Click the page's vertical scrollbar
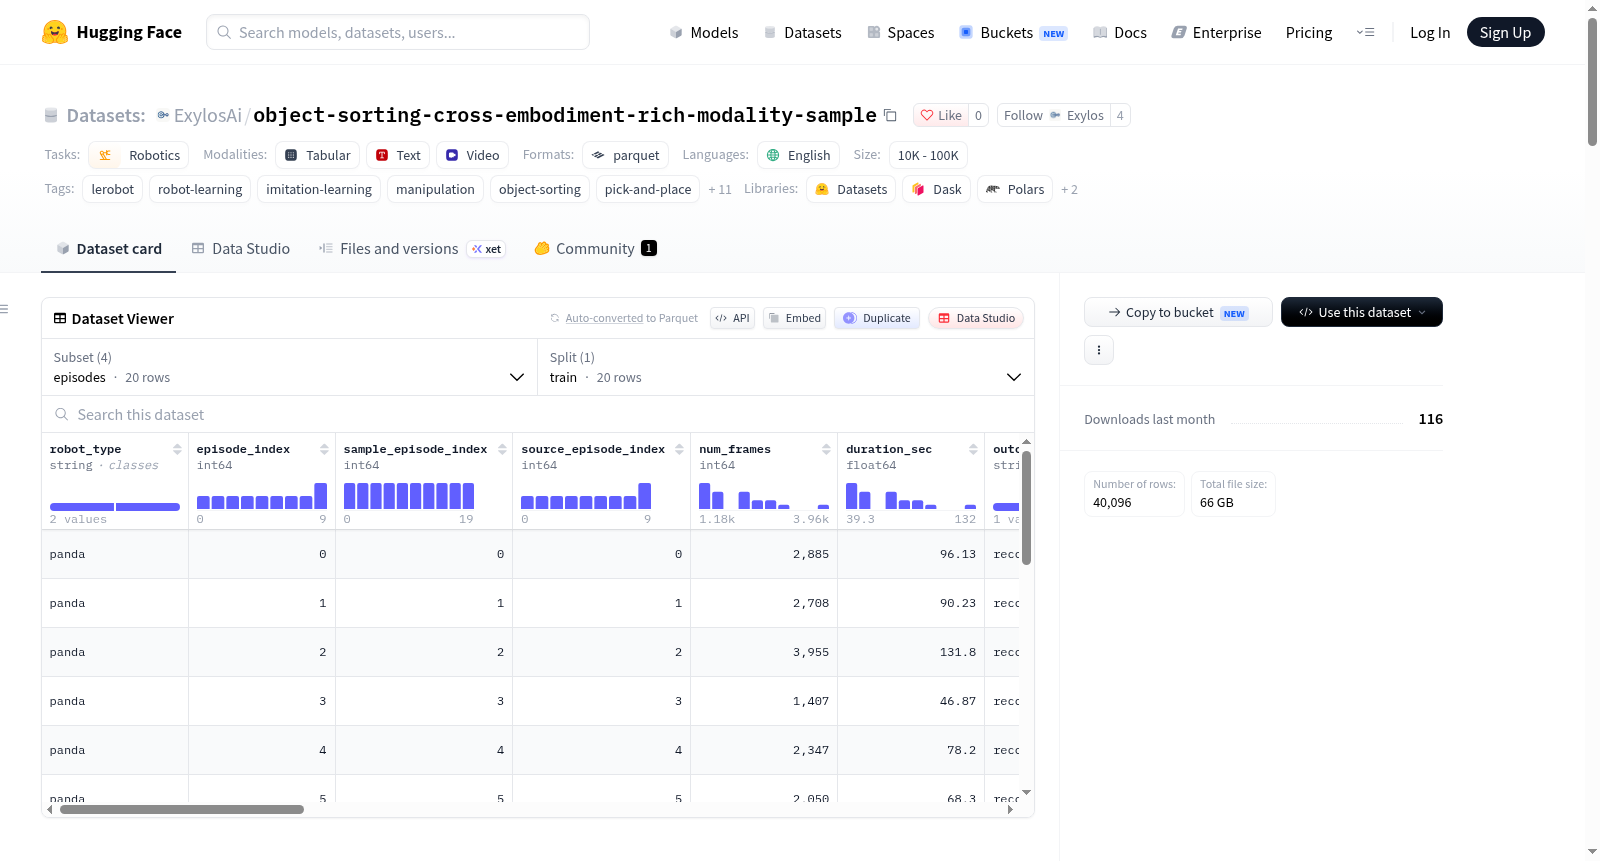Viewport: 1600px width, 861px height. click(1592, 82)
